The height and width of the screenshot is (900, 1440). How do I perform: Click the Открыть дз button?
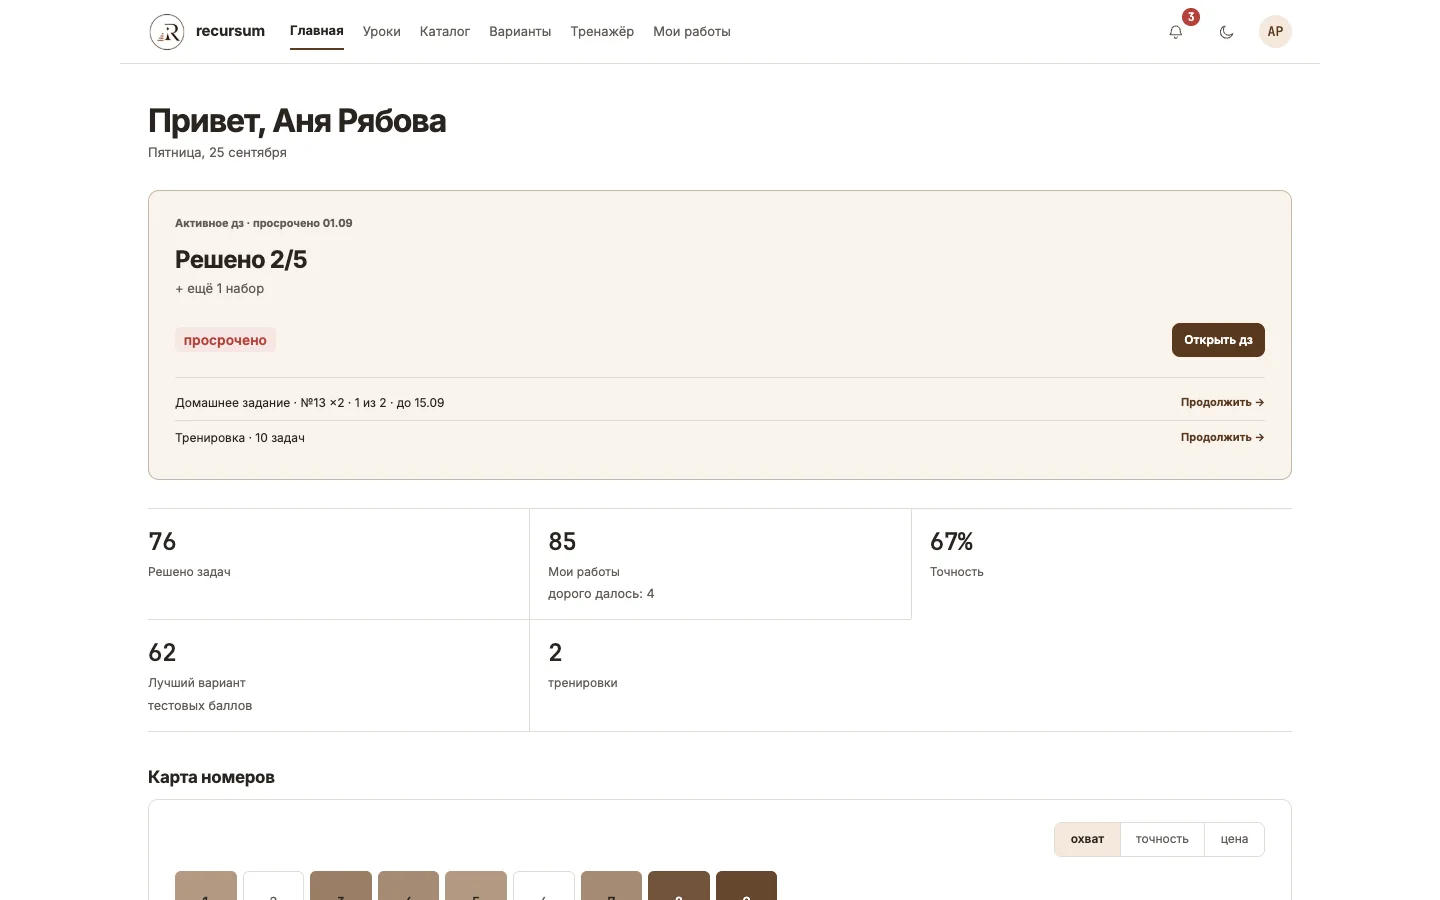(x=1218, y=340)
